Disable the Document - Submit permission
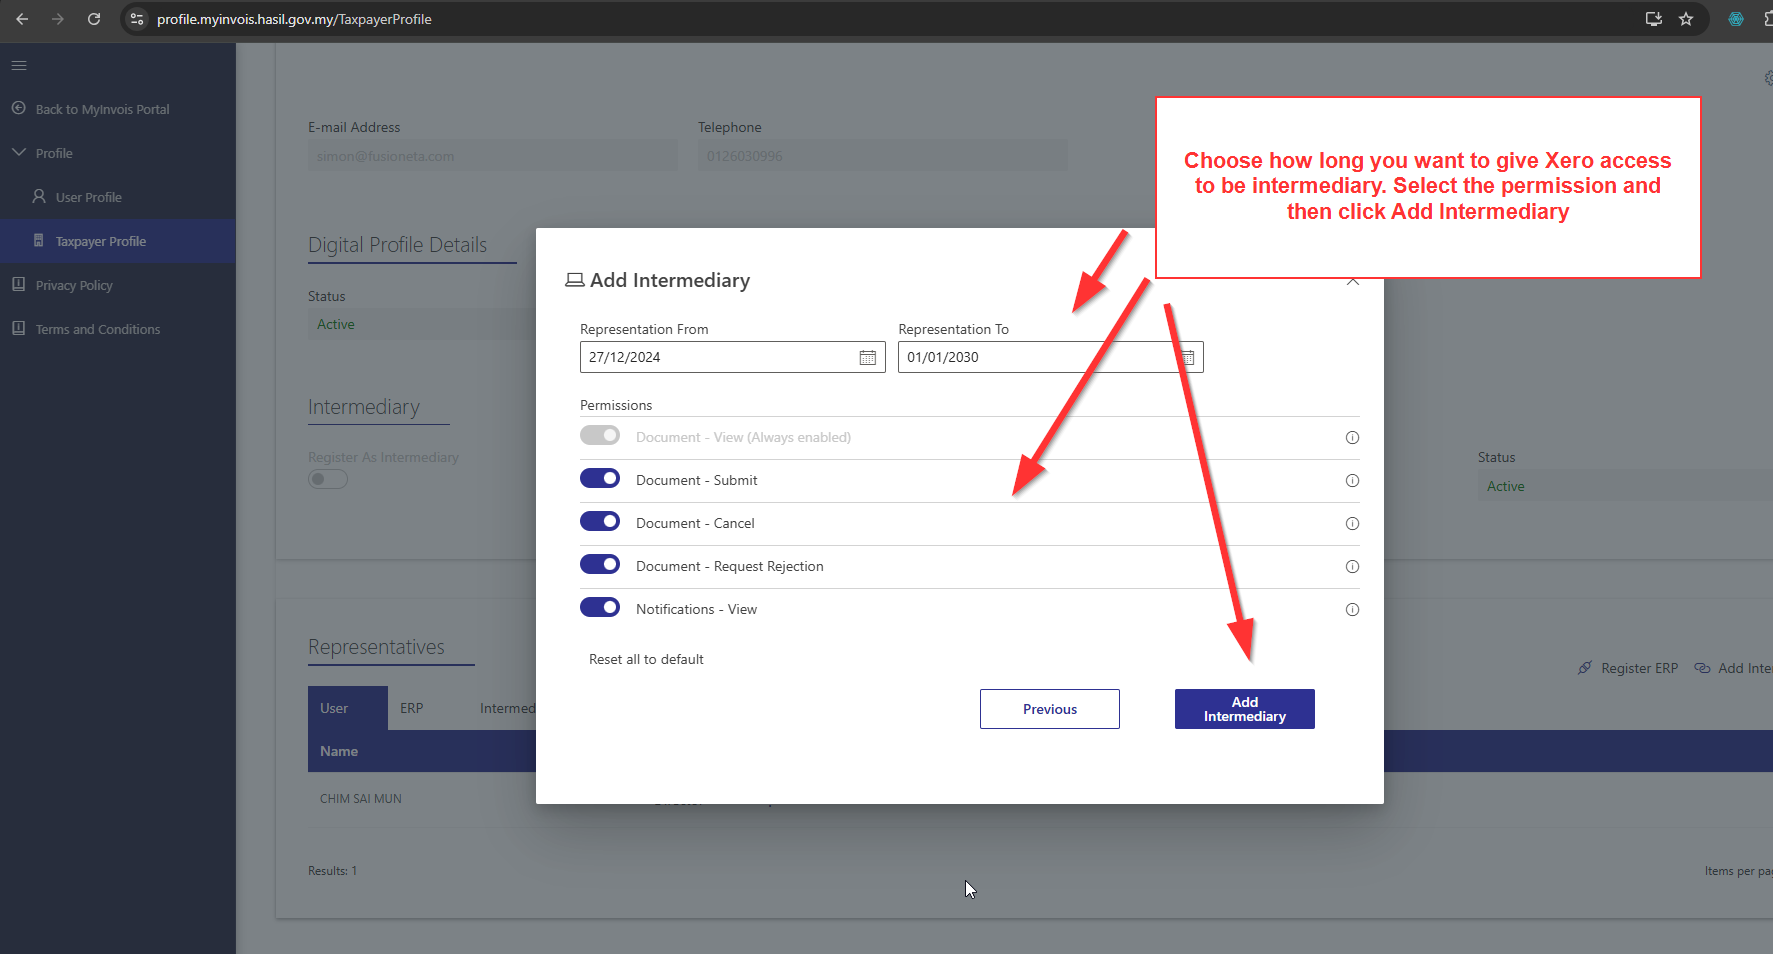 coord(600,479)
